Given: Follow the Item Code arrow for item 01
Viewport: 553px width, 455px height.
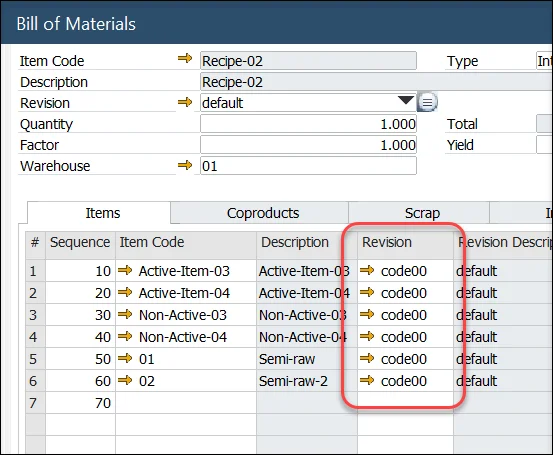Looking at the screenshot, I should (125, 358).
